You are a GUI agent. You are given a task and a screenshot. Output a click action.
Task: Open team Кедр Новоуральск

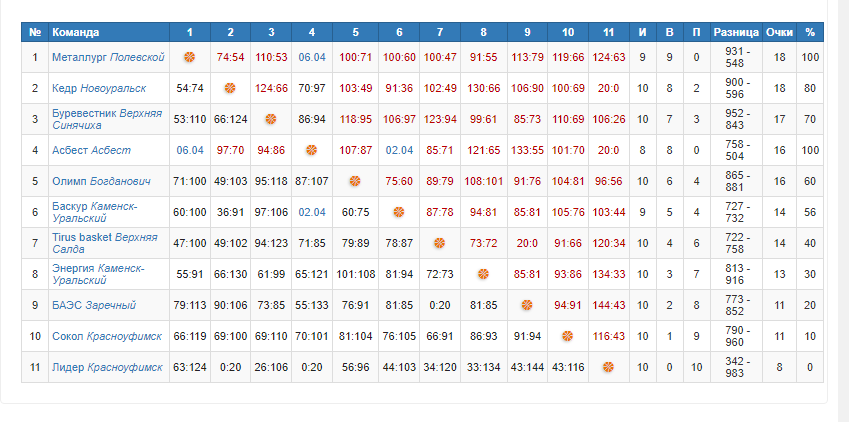click(99, 88)
